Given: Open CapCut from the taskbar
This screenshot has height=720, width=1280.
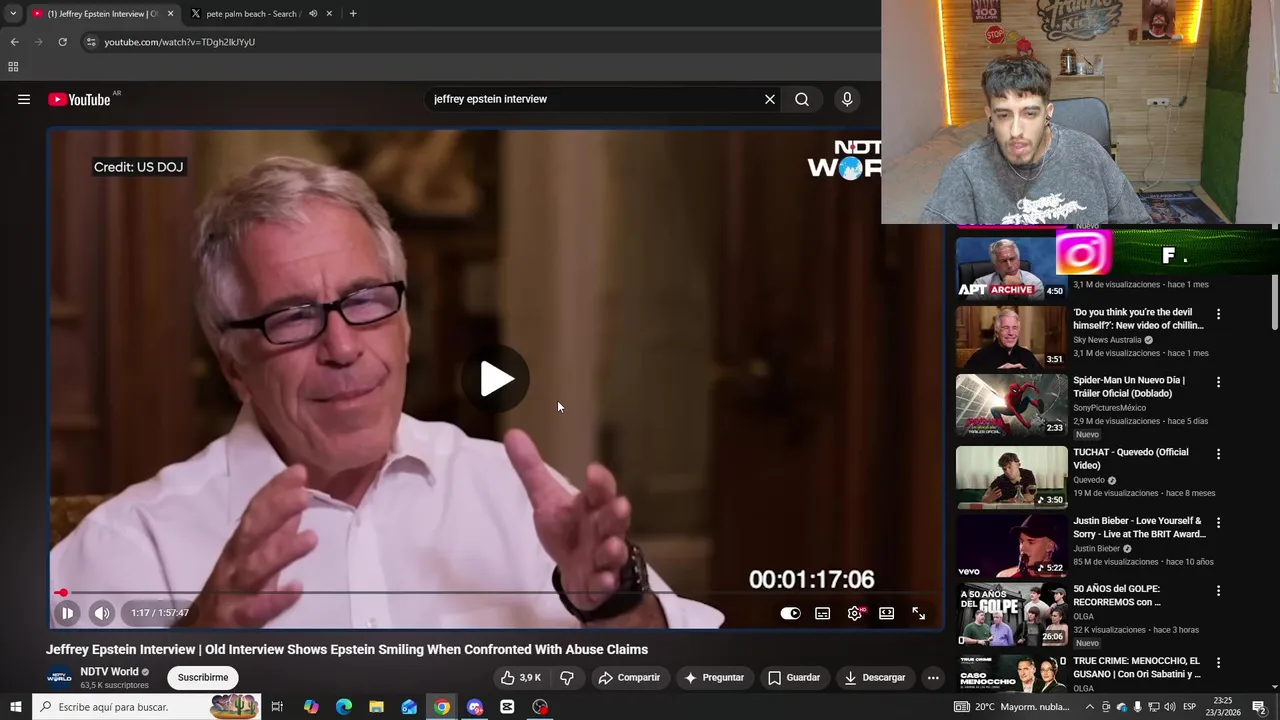Looking at the screenshot, I should click(x=507, y=707).
